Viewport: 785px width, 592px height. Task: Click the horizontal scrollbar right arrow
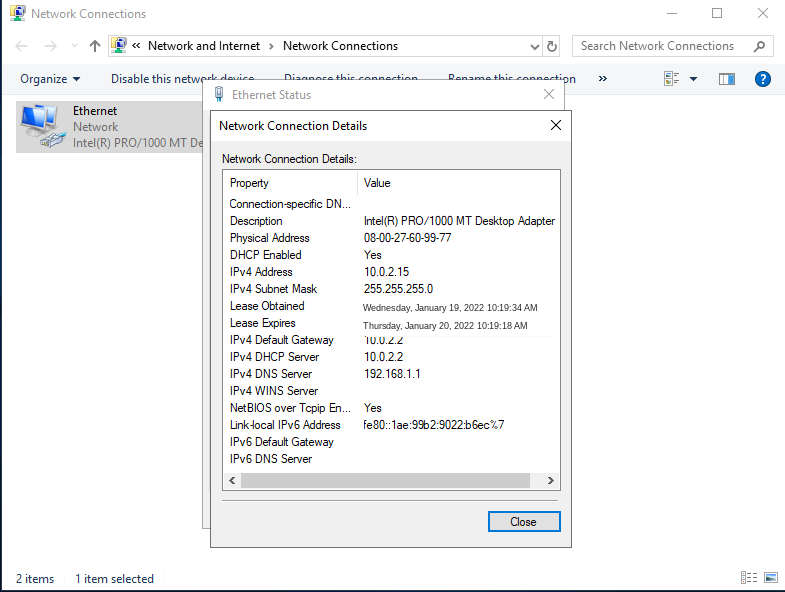[x=551, y=480]
